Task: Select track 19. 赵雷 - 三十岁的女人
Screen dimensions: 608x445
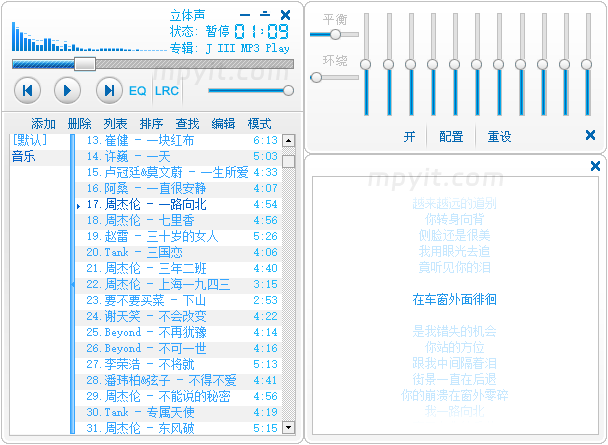Action: point(178,236)
